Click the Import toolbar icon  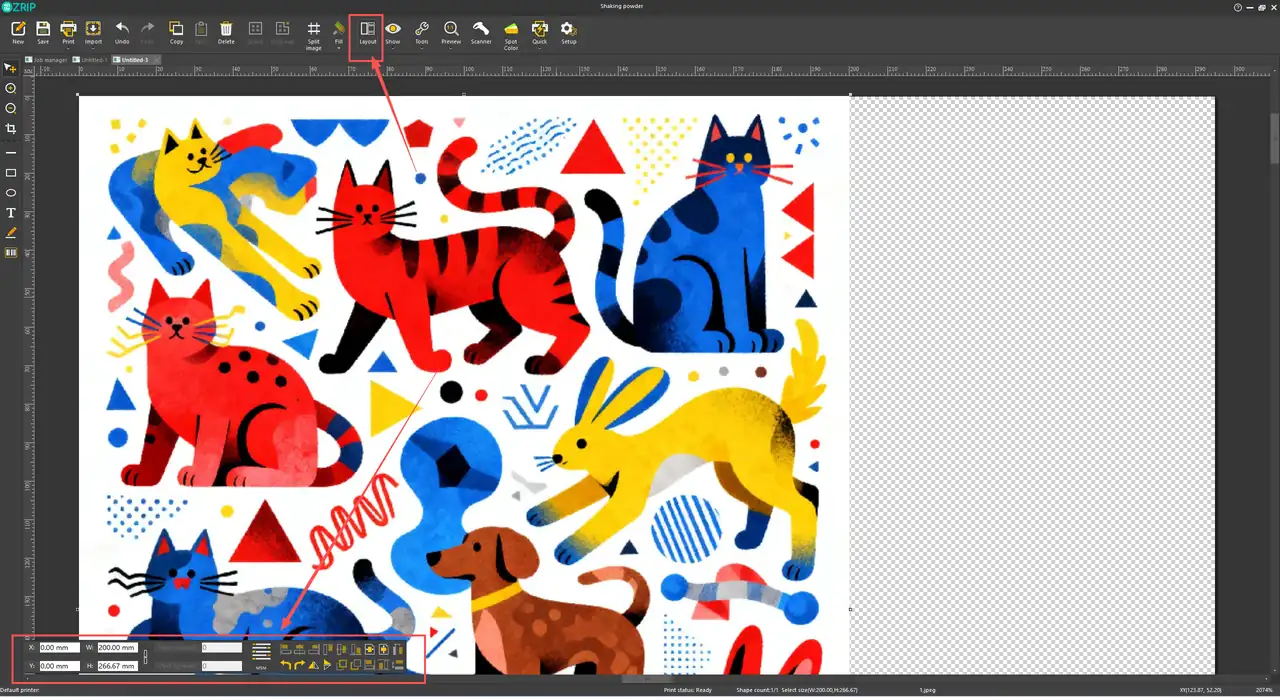(93, 32)
